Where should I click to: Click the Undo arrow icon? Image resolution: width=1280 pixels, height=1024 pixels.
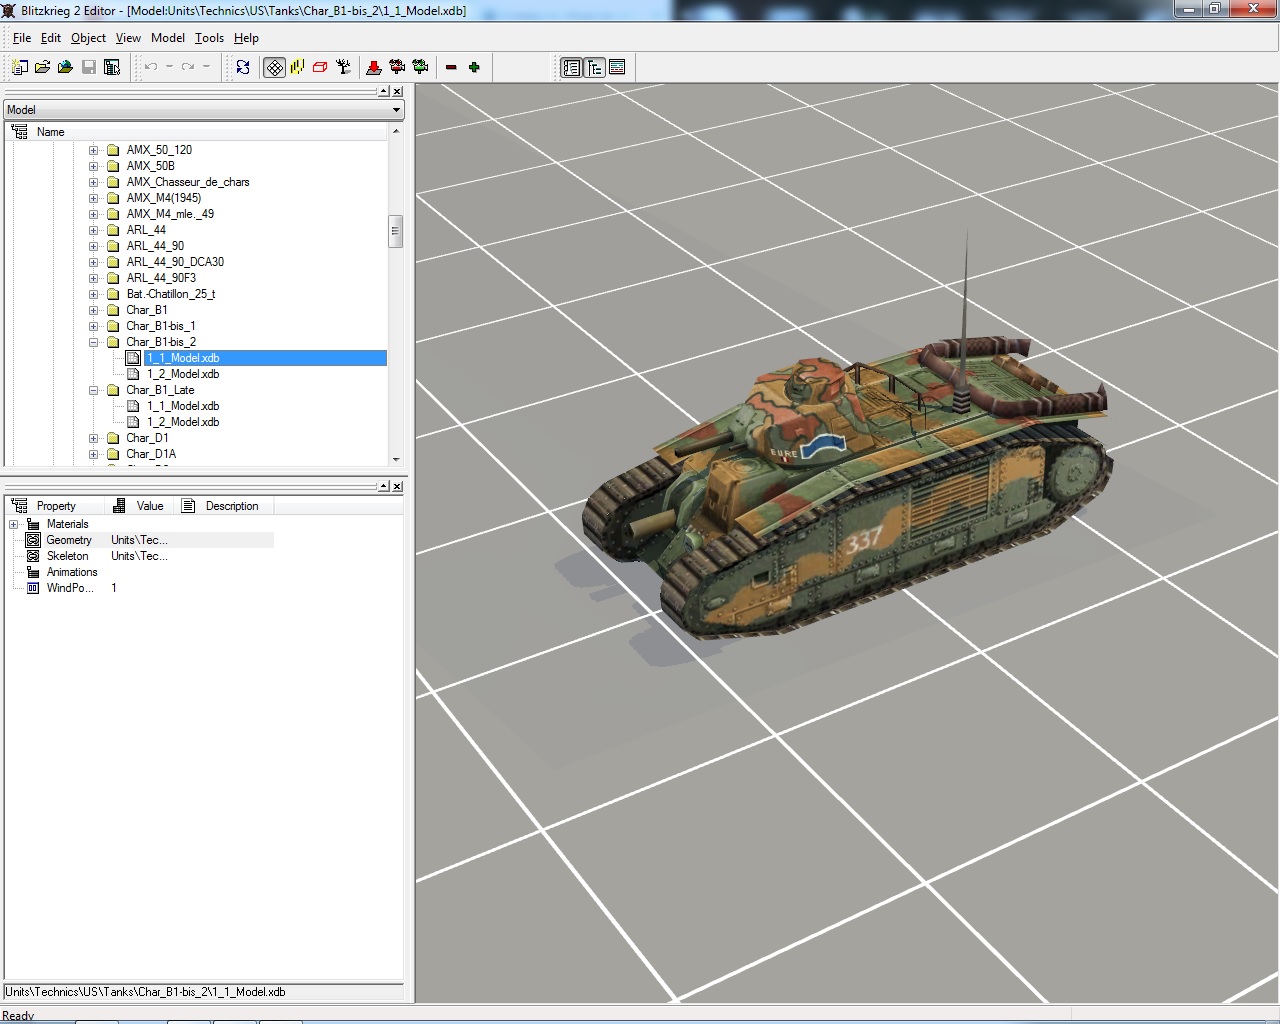(151, 67)
